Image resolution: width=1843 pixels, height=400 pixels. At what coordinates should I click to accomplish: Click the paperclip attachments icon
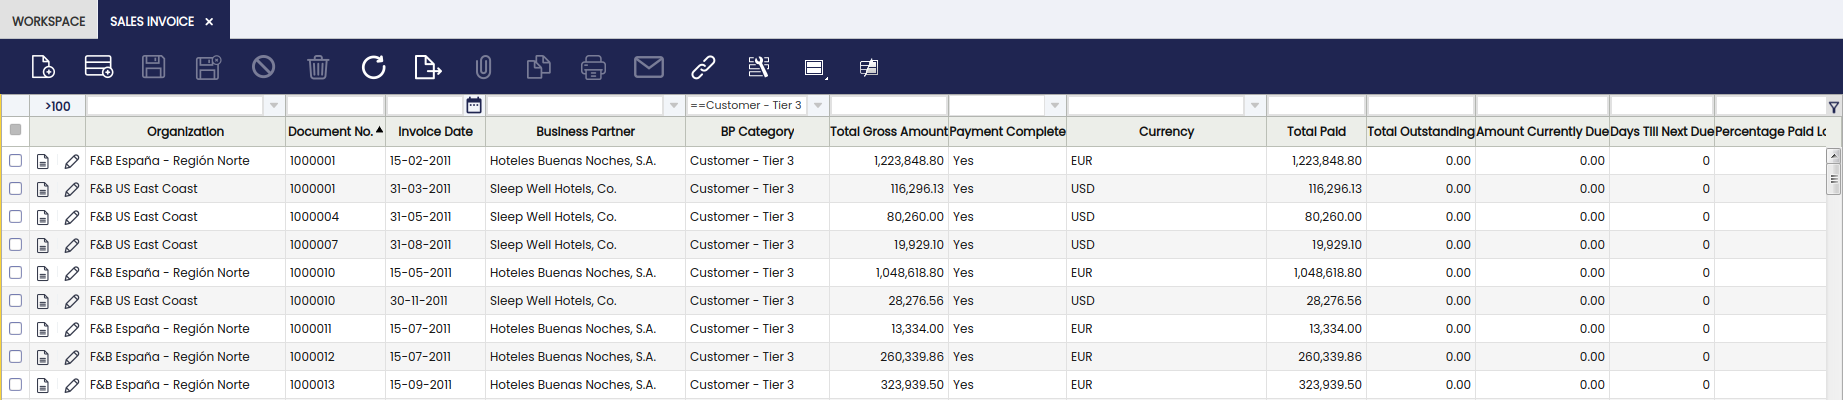[483, 67]
